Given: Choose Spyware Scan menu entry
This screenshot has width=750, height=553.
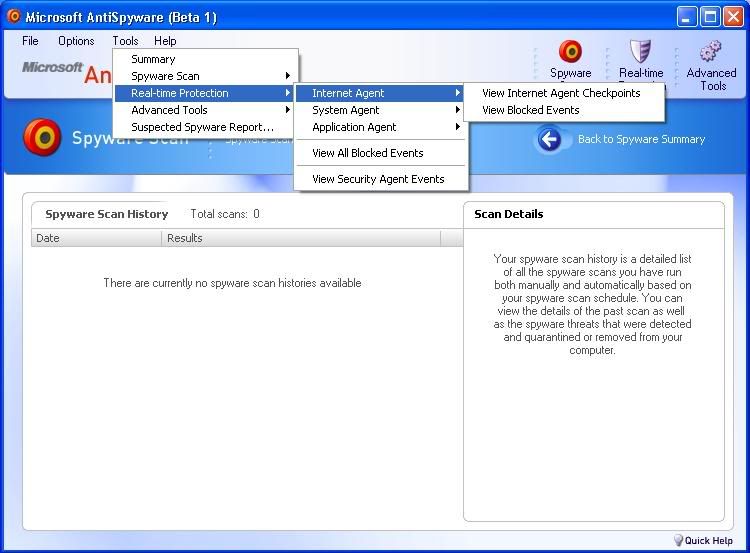Looking at the screenshot, I should pyautogui.click(x=204, y=76).
